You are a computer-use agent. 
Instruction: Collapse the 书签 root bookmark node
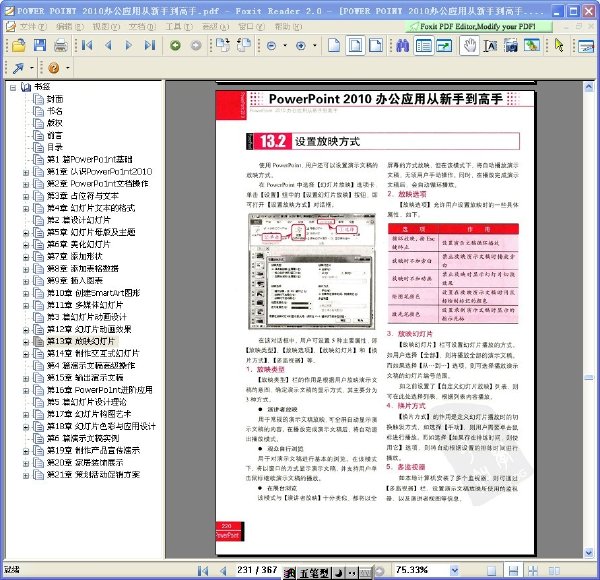[13, 87]
